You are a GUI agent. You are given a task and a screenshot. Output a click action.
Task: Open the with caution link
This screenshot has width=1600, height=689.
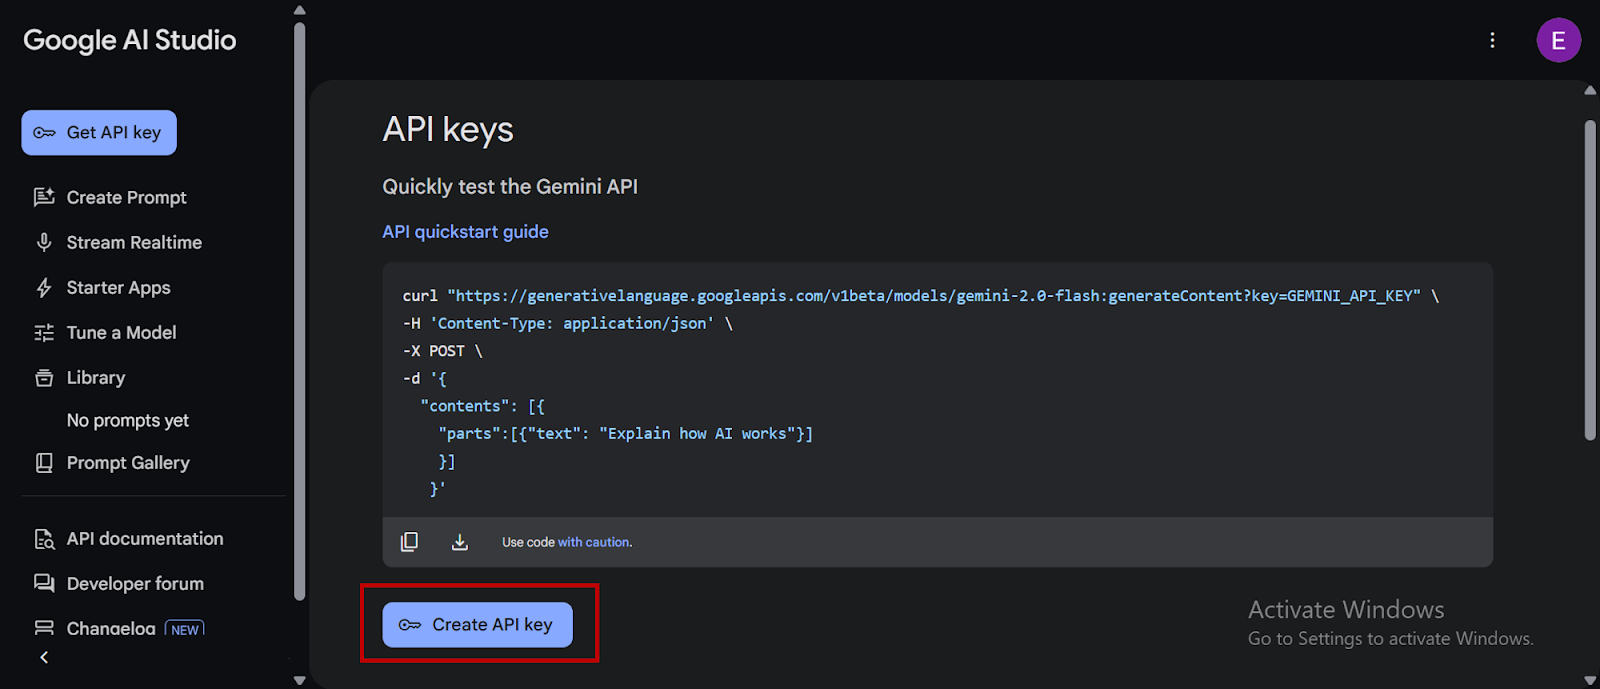pos(595,542)
